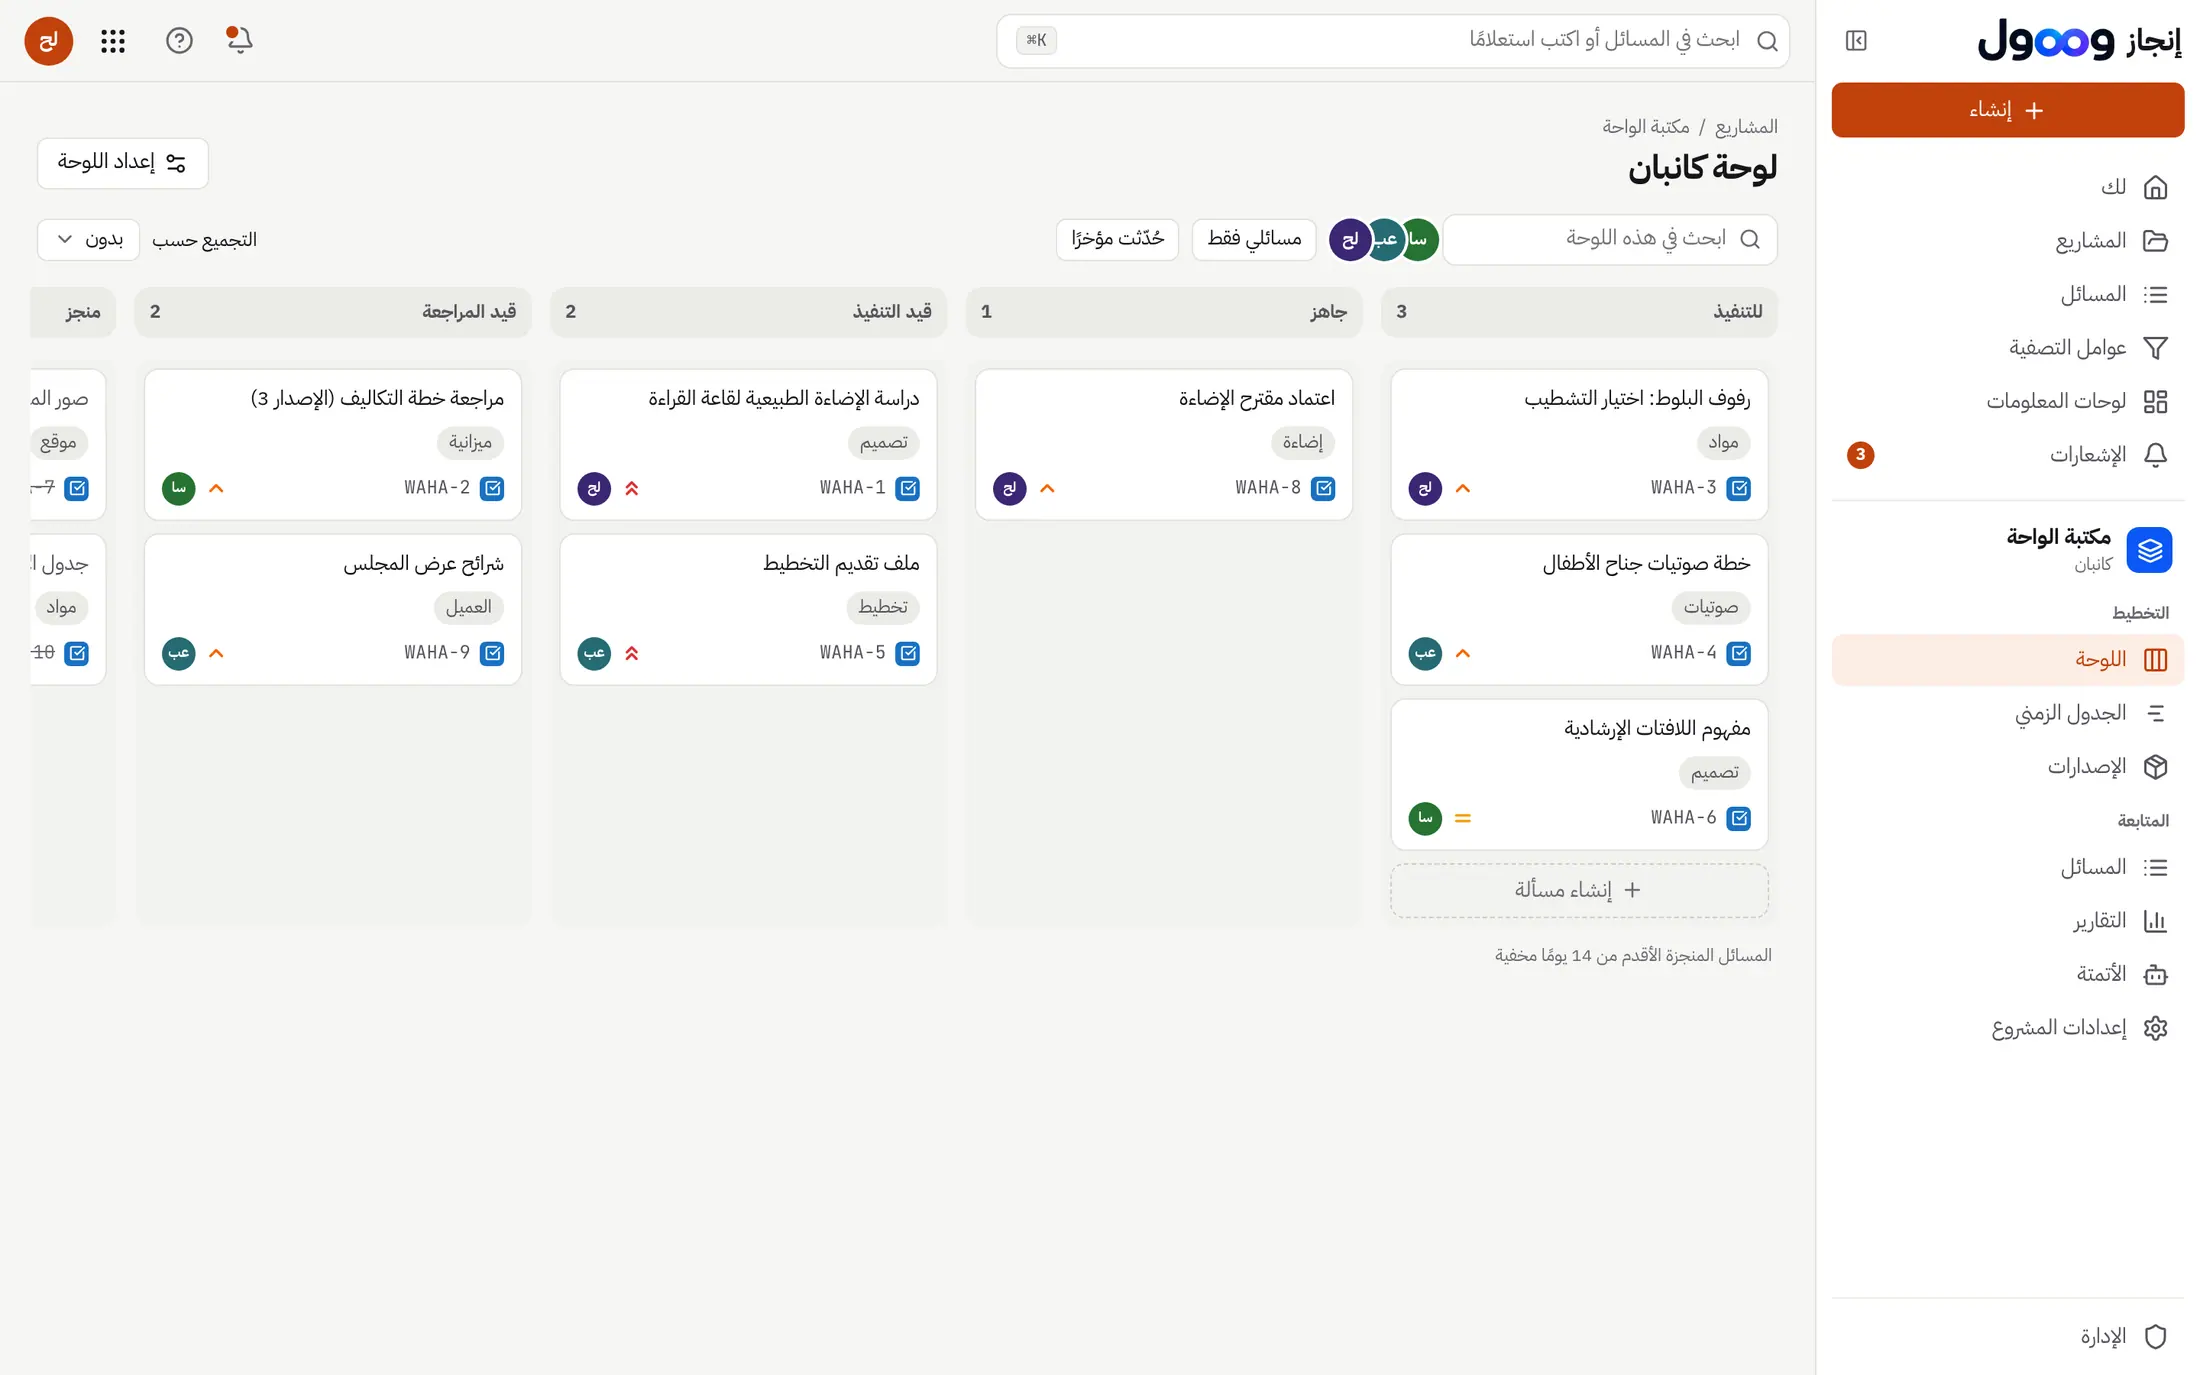Open التقارير reports page
This screenshot has width=2200, height=1375.
[x=2008, y=921]
